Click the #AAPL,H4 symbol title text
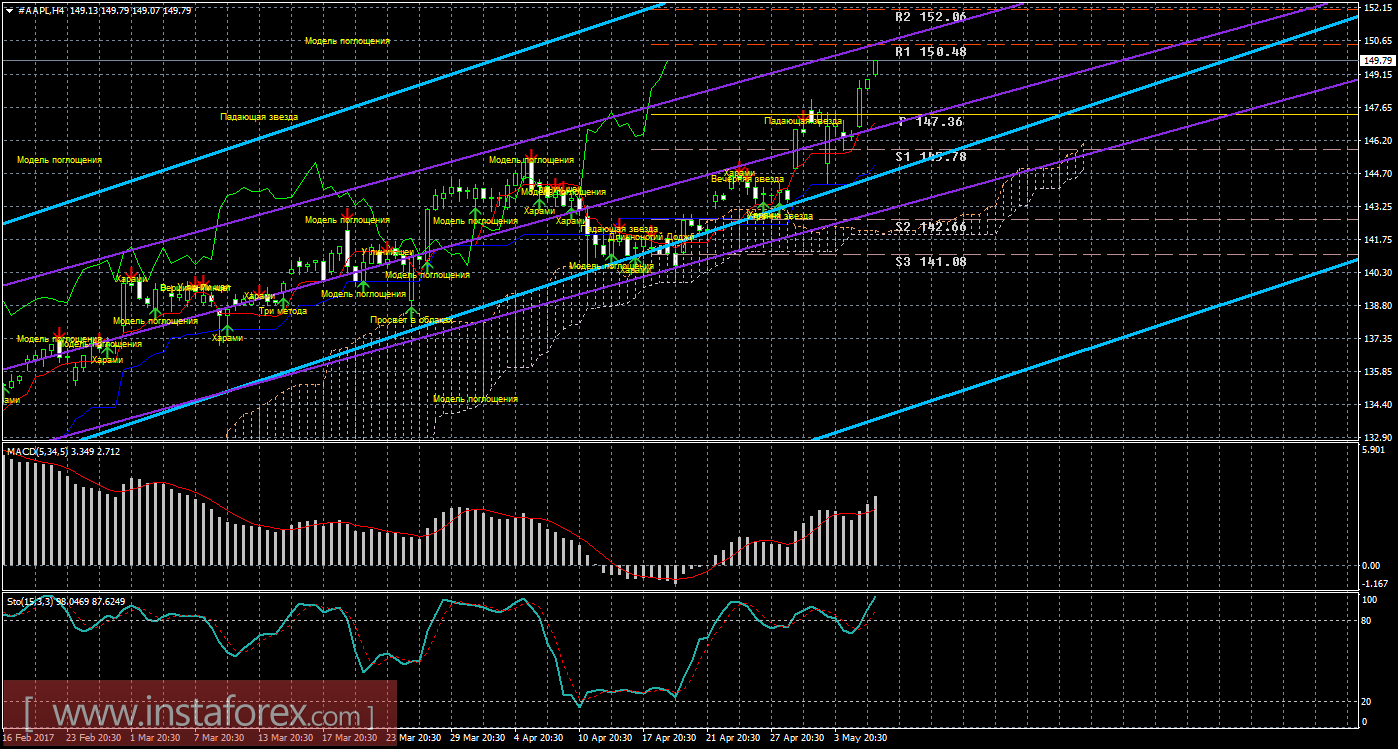 click(x=41, y=10)
